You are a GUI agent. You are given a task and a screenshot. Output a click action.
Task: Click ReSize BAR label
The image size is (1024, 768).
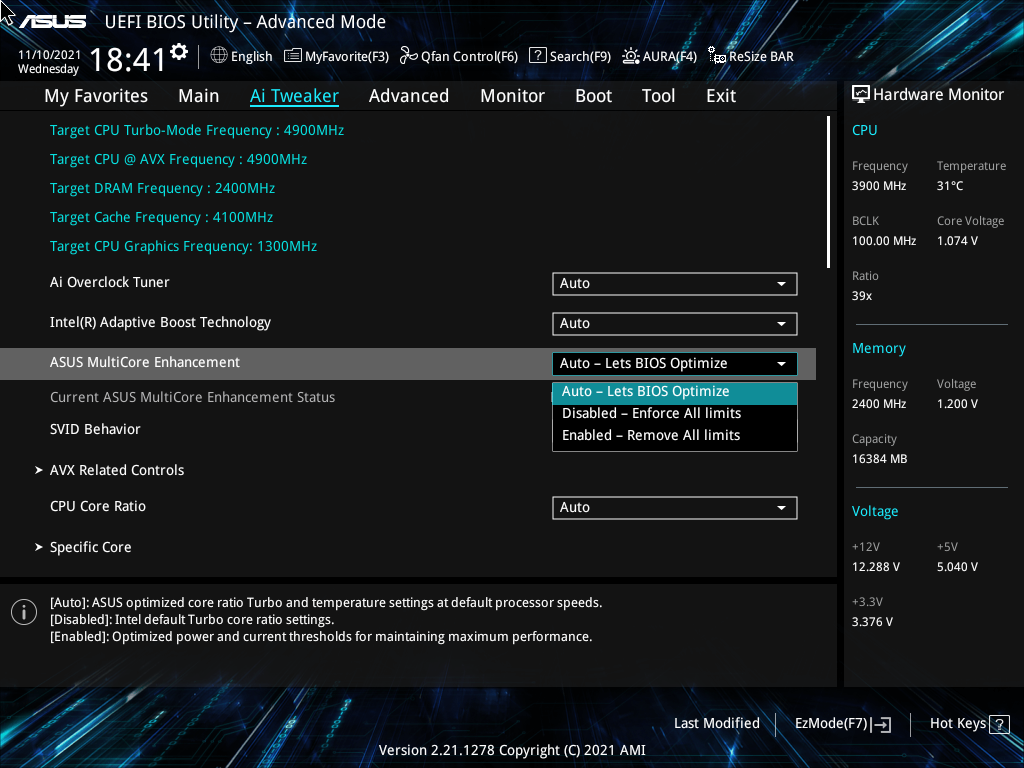click(x=761, y=57)
